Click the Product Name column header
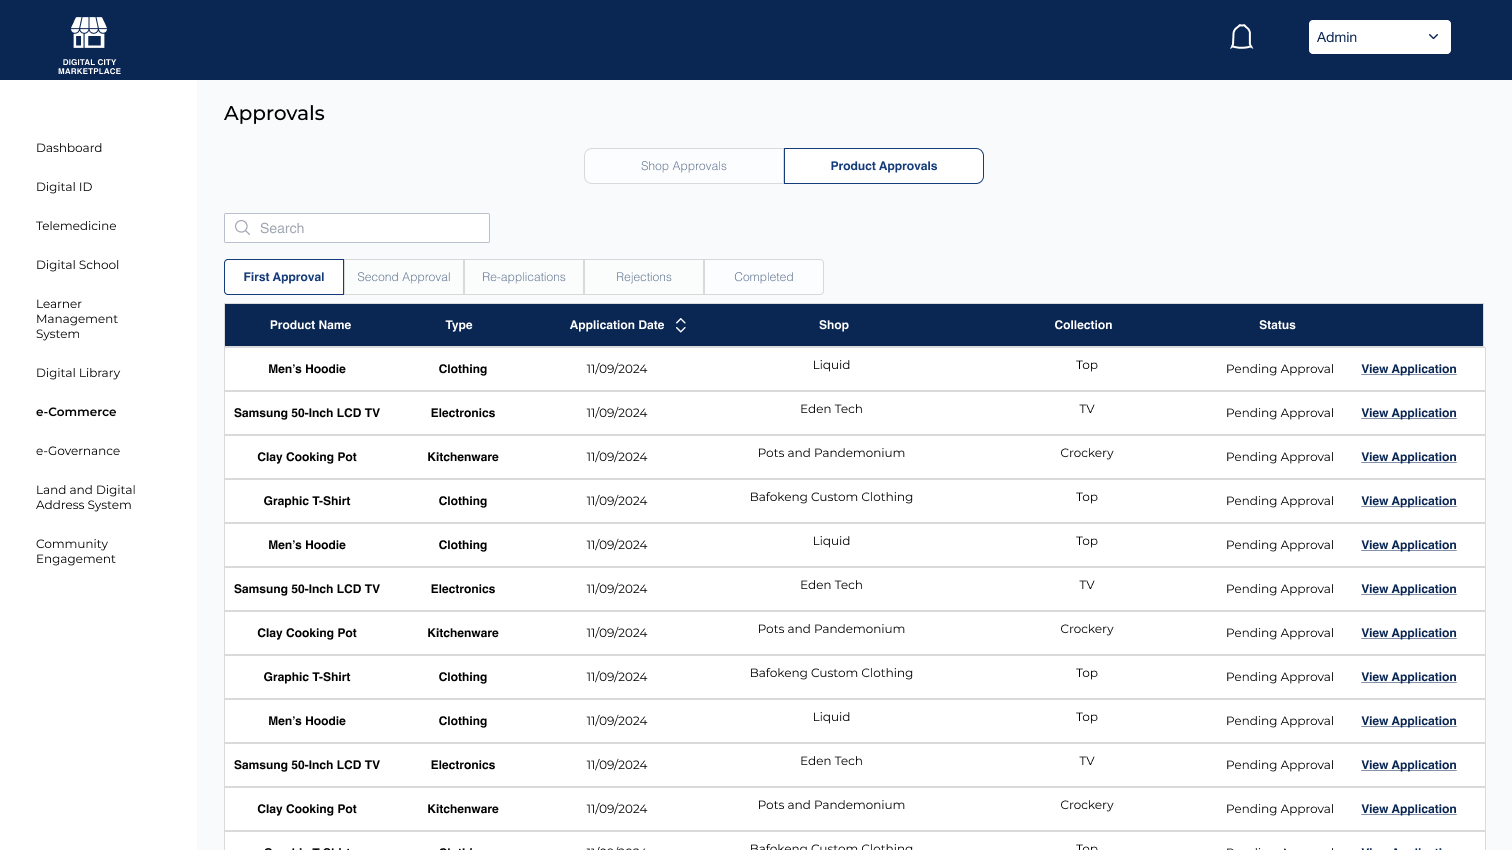 tap(310, 325)
